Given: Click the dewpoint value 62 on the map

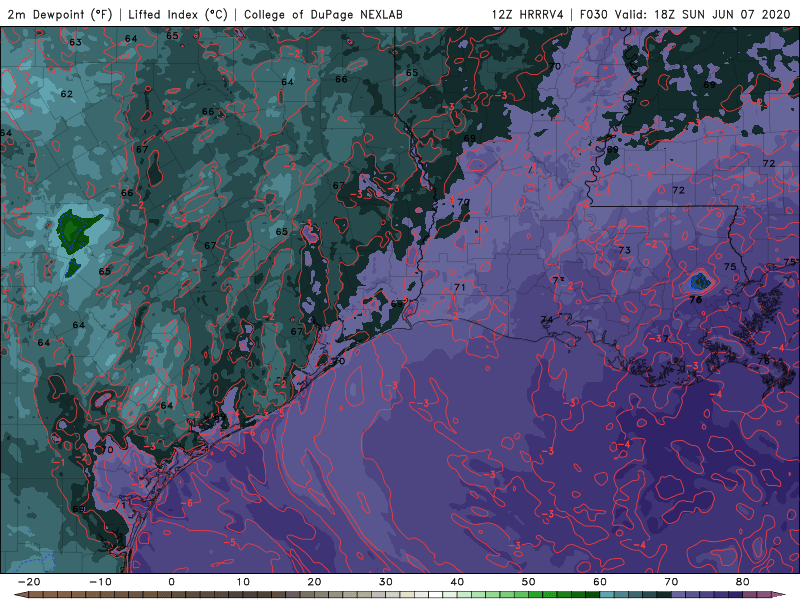Looking at the screenshot, I should click(66, 94).
